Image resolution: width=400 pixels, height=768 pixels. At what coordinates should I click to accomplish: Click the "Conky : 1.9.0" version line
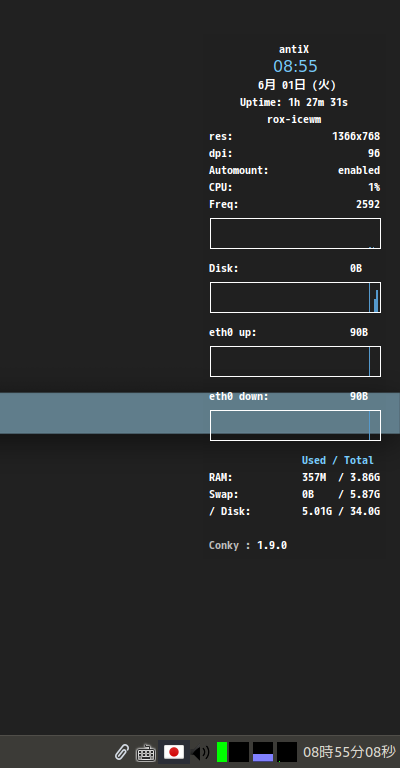click(248, 545)
